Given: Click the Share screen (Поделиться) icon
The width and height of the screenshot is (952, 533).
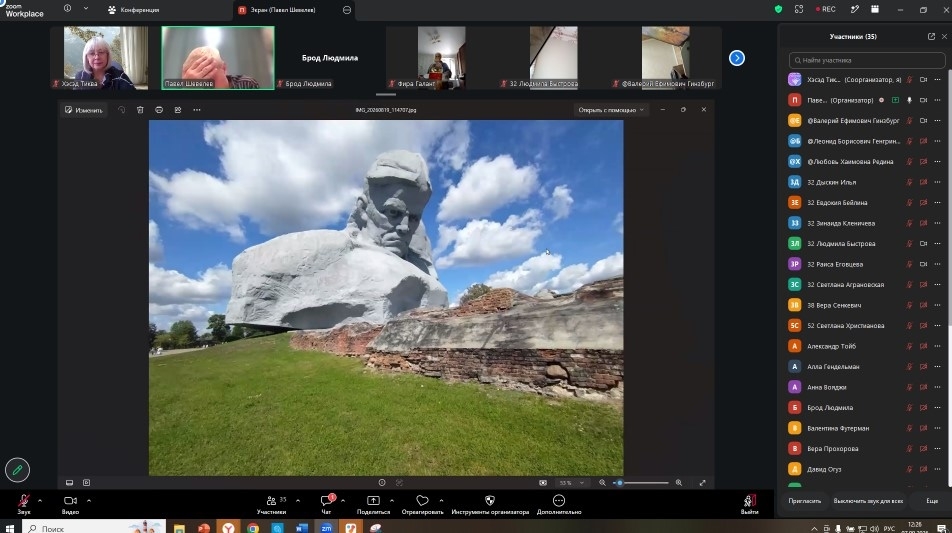Looking at the screenshot, I should pos(373,501).
